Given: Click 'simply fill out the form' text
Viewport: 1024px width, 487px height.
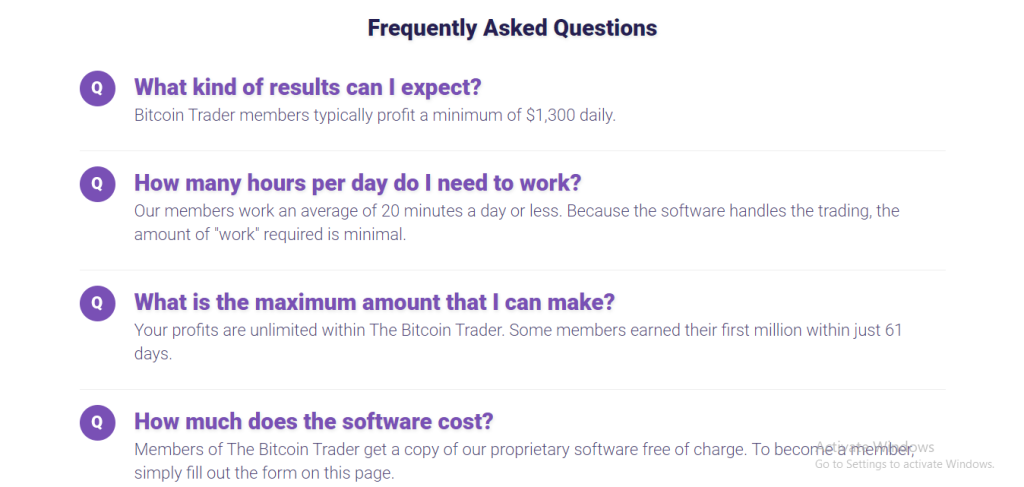Looking at the screenshot, I should (x=264, y=473).
